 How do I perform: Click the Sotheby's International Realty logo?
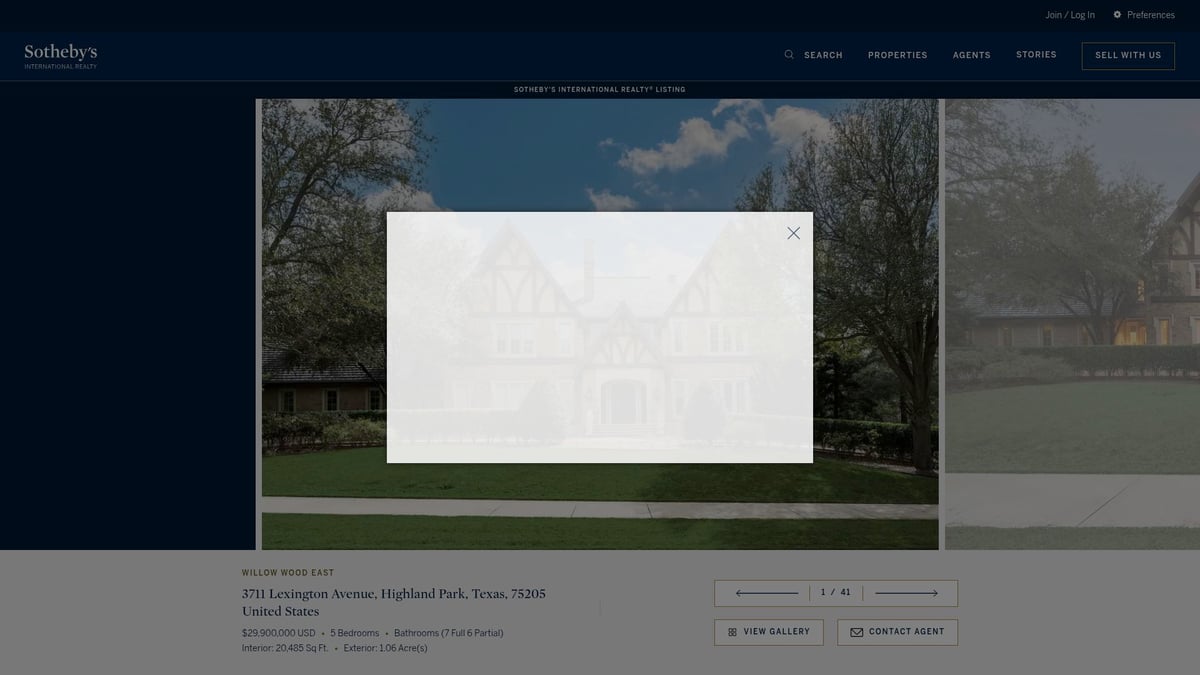point(59,55)
